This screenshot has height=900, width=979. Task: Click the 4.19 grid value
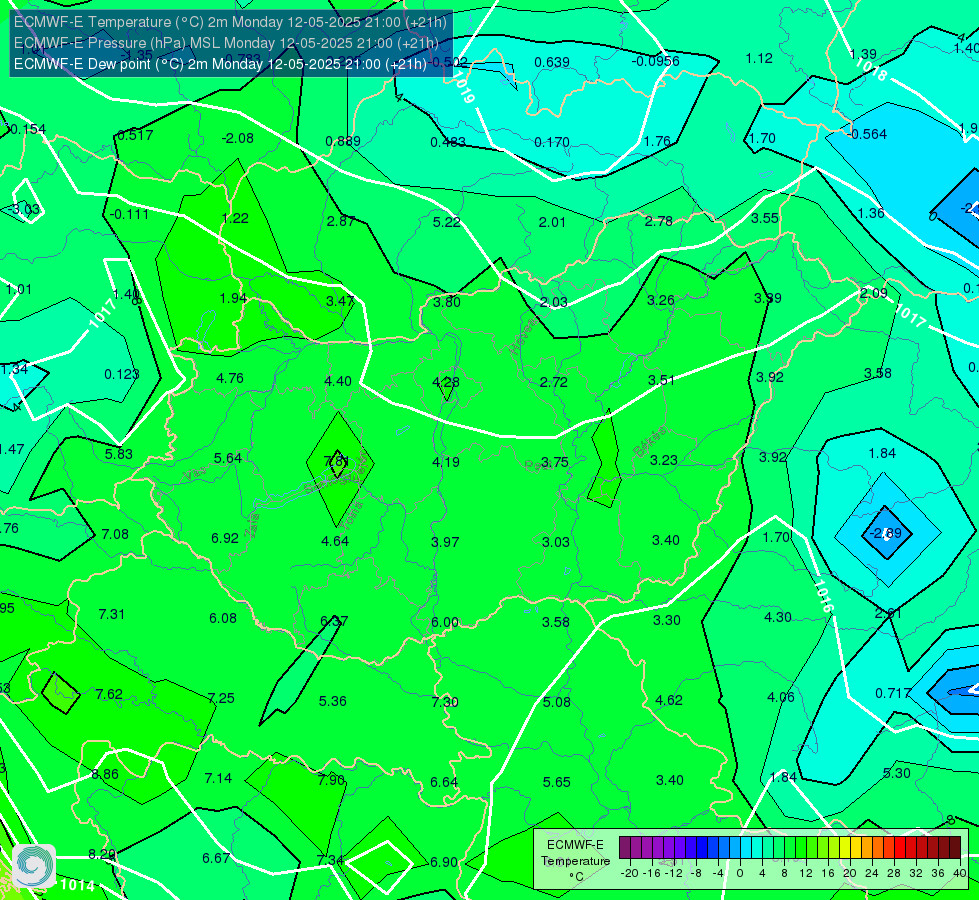point(446,462)
